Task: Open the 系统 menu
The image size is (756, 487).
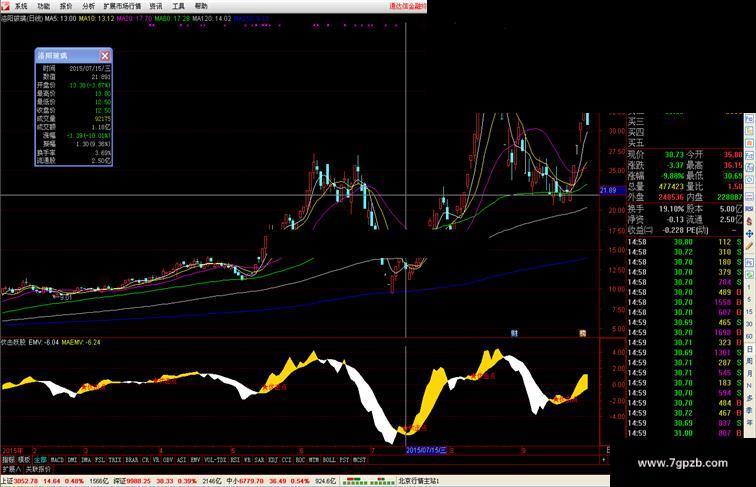Action: [21, 6]
